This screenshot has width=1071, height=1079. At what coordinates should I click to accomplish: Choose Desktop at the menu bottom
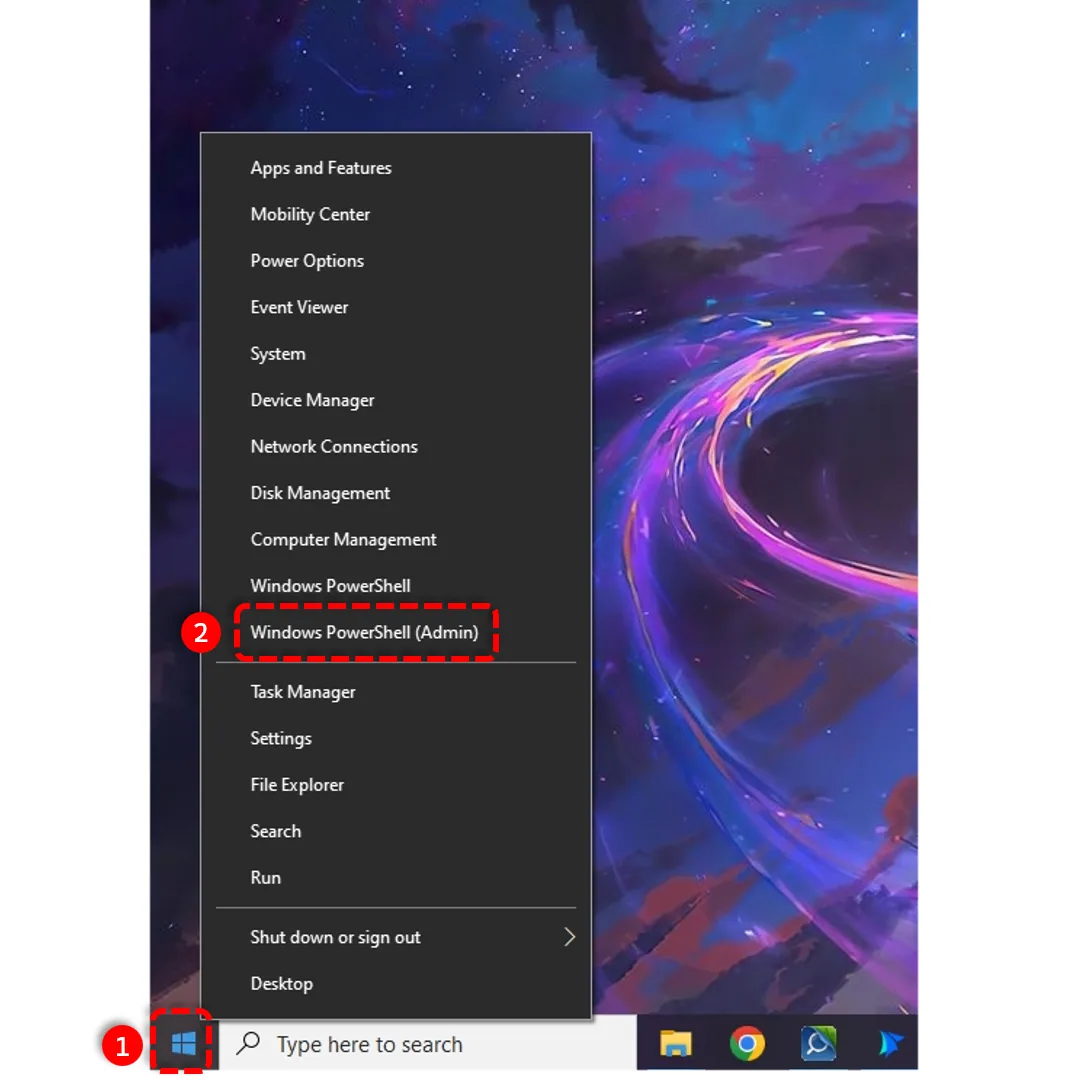coord(396,984)
